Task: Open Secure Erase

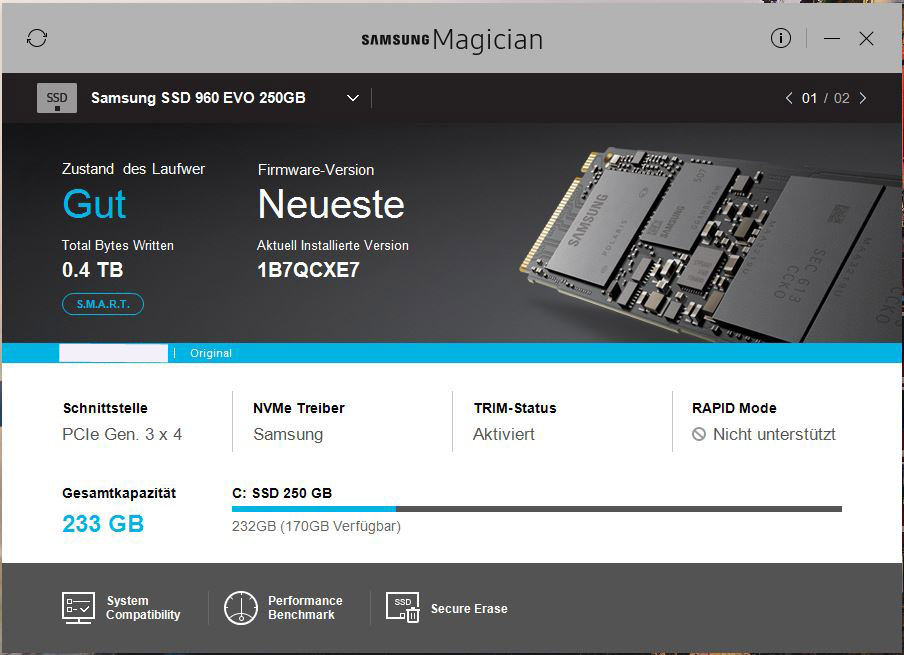Action: pyautogui.click(x=469, y=609)
